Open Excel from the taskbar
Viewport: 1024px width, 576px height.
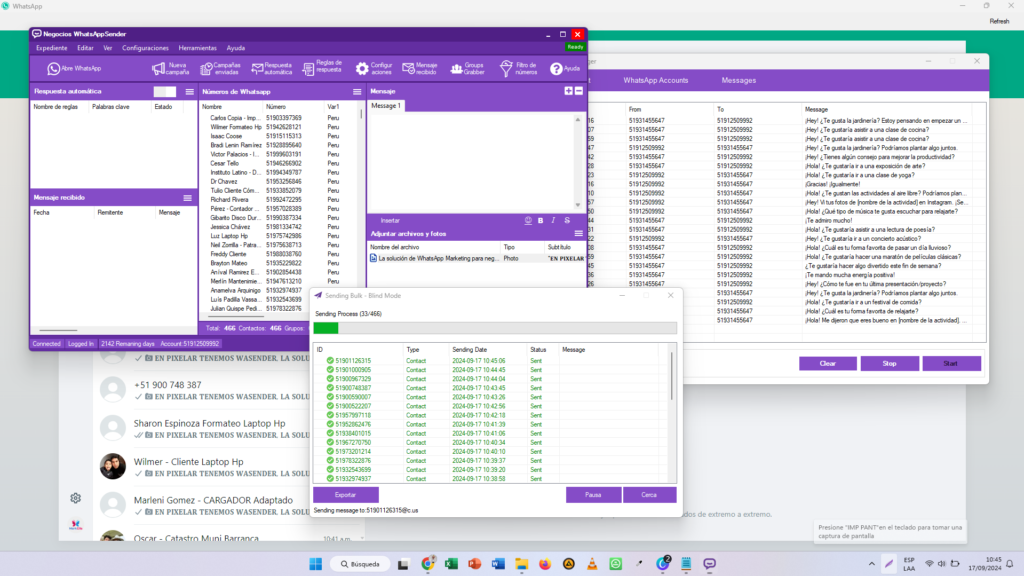click(x=451, y=564)
